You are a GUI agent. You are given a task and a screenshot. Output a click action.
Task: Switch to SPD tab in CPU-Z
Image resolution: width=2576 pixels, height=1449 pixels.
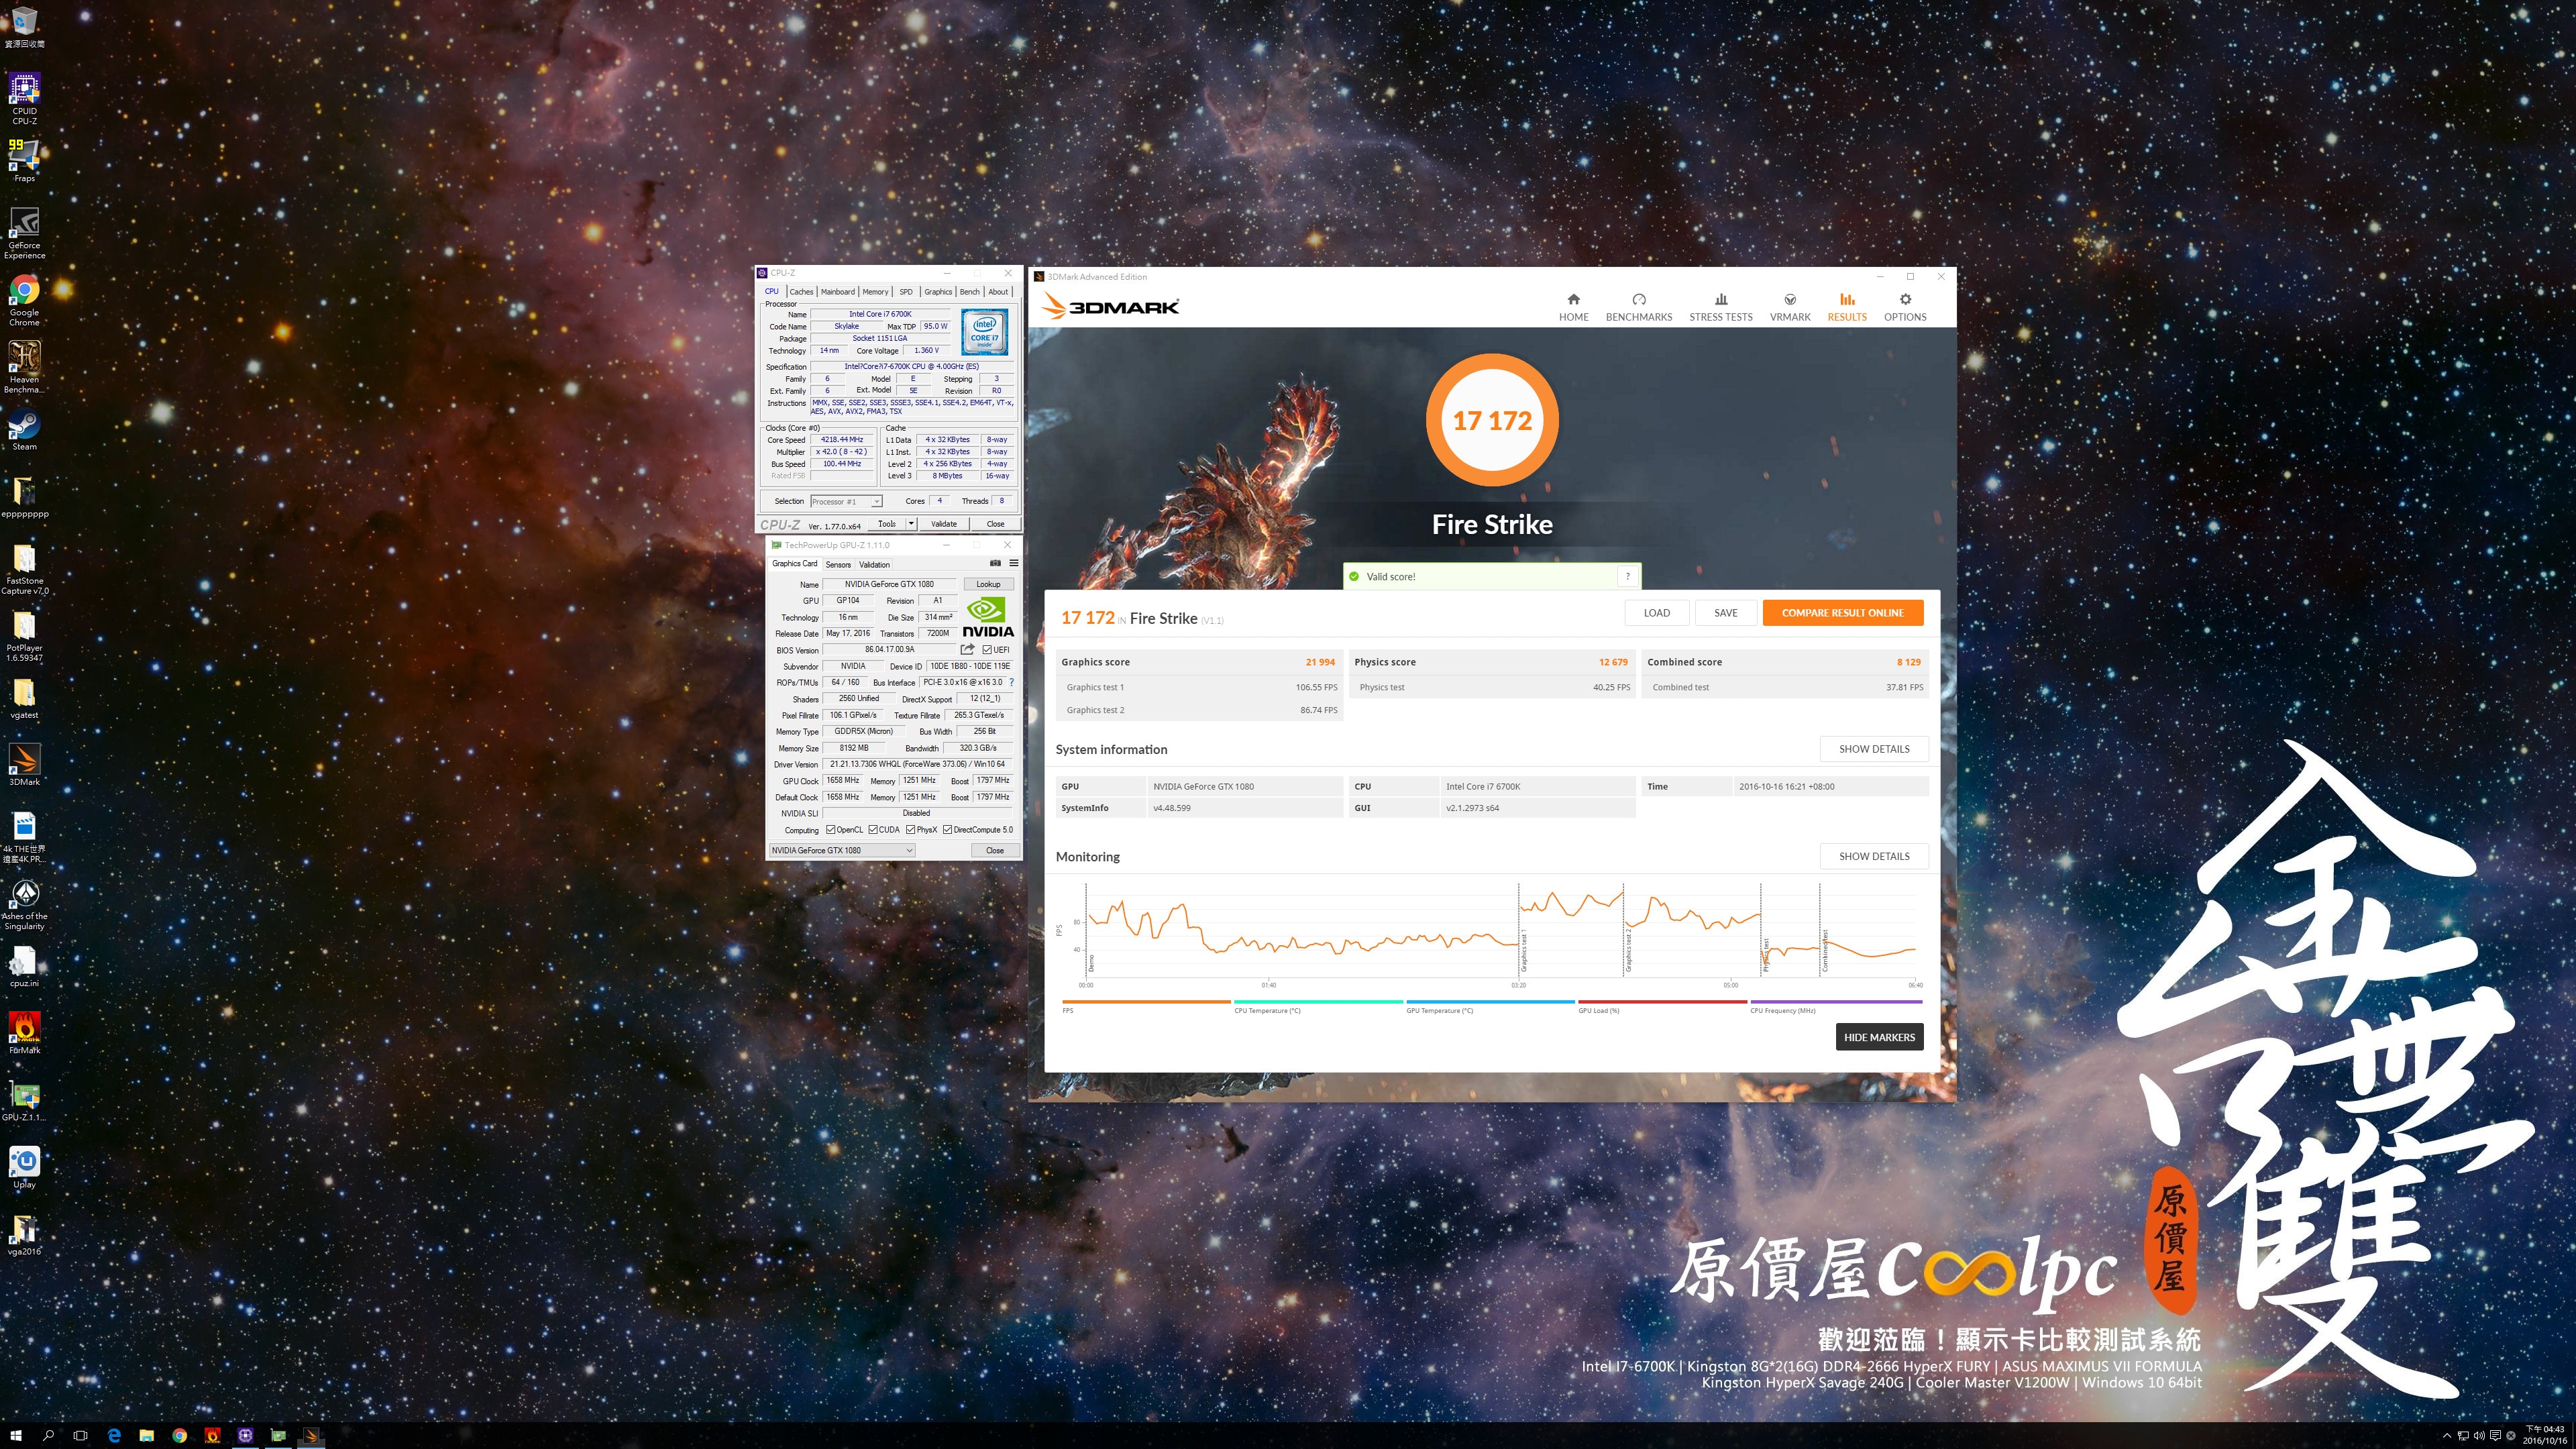906,292
